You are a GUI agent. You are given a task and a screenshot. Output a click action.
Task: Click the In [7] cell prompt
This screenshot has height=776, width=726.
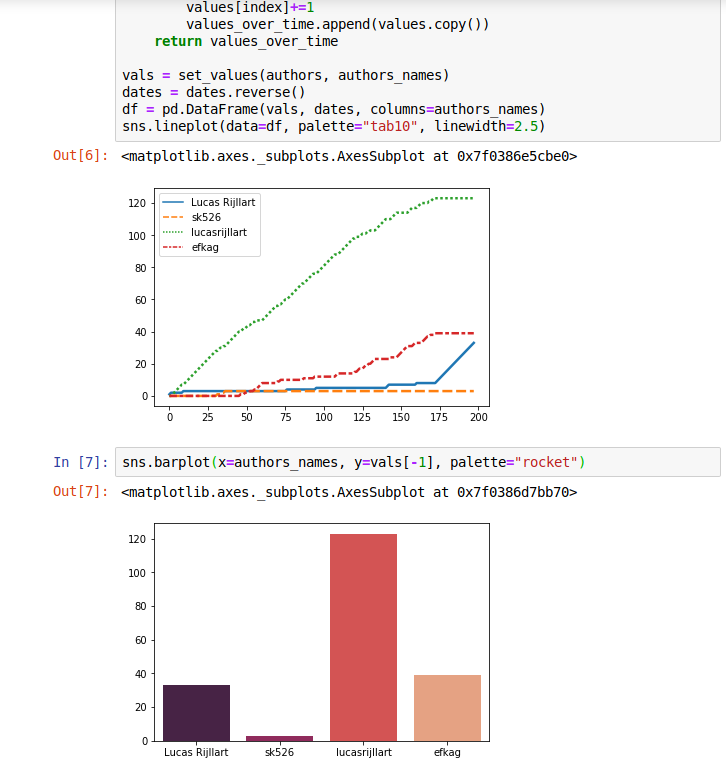pos(81,462)
